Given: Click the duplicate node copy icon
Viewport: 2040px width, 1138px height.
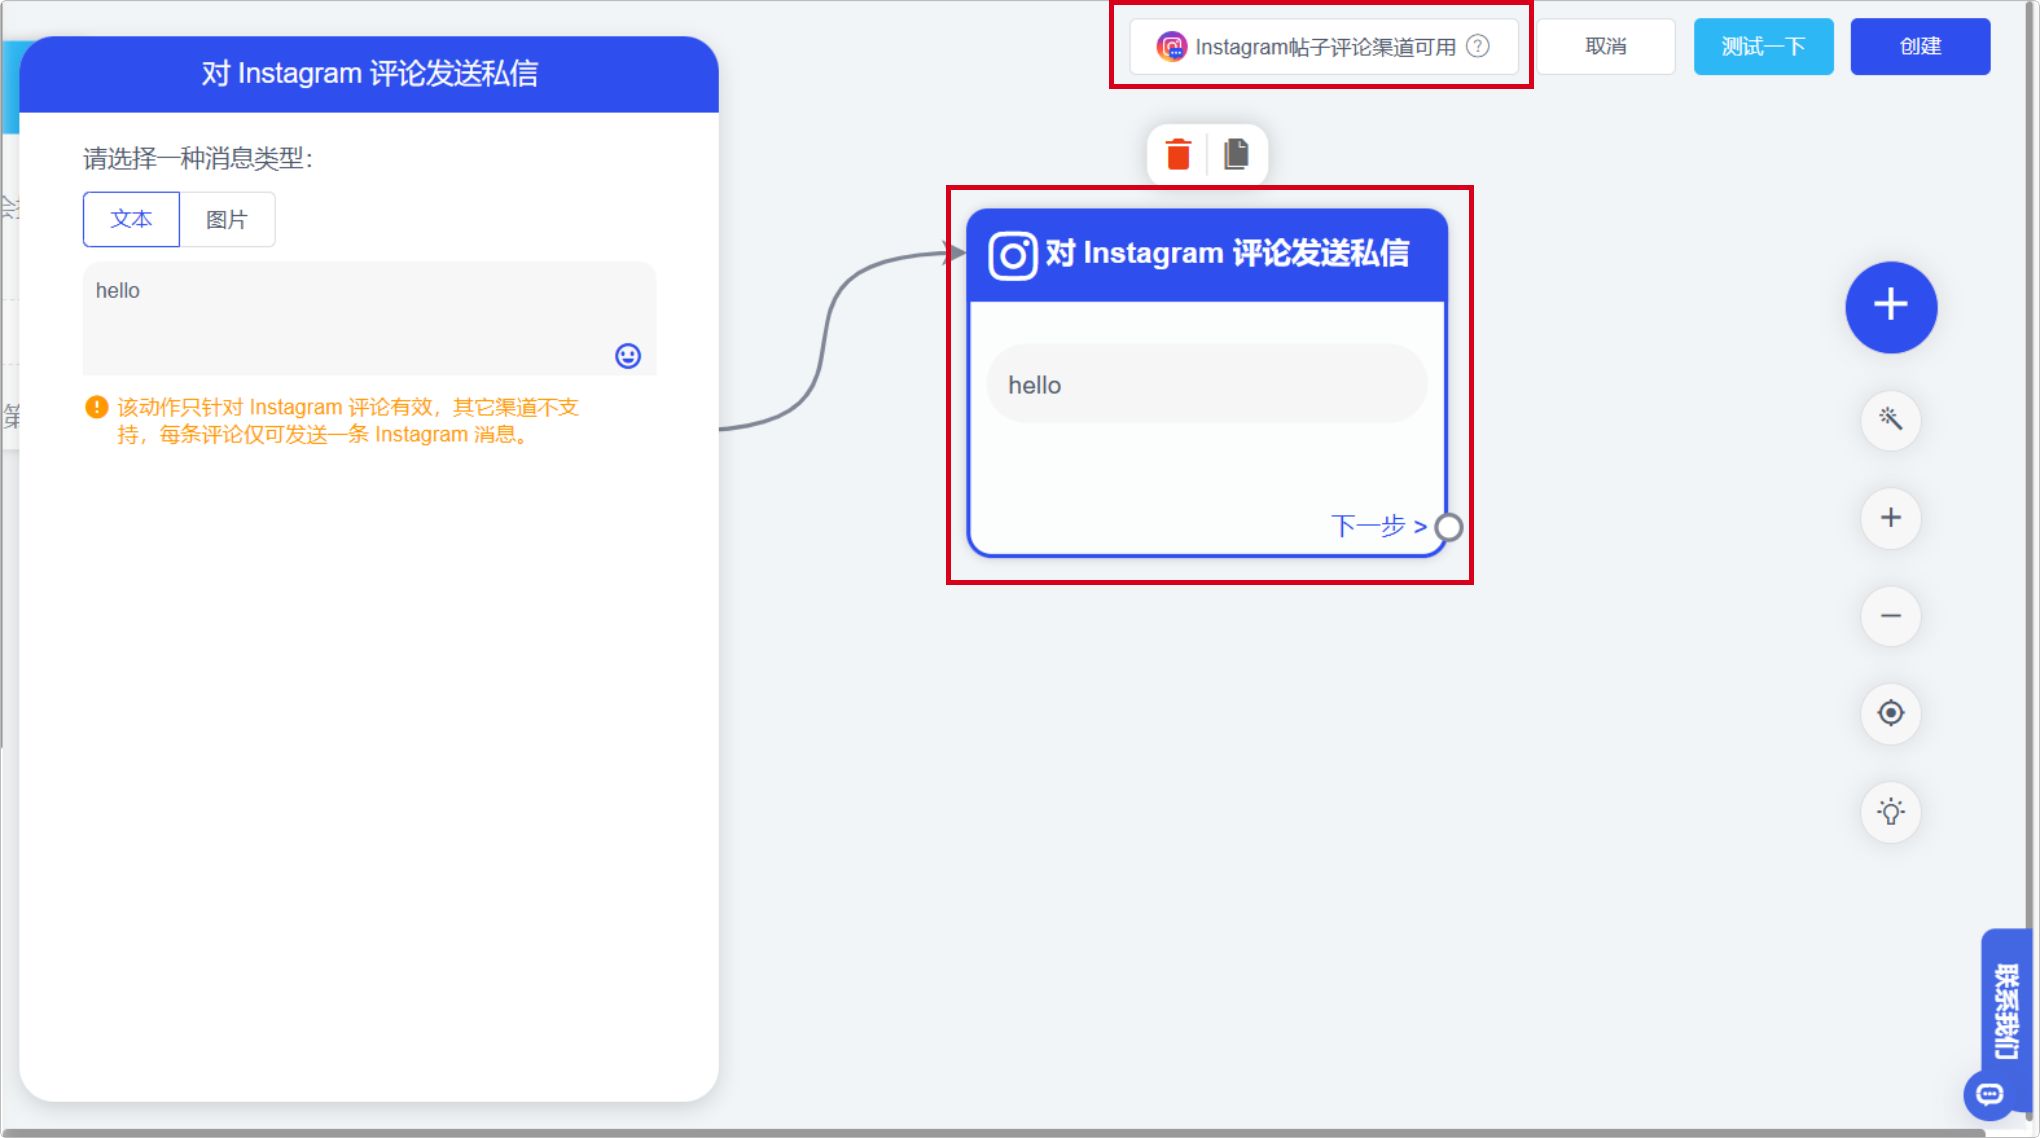Looking at the screenshot, I should pos(1236,155).
